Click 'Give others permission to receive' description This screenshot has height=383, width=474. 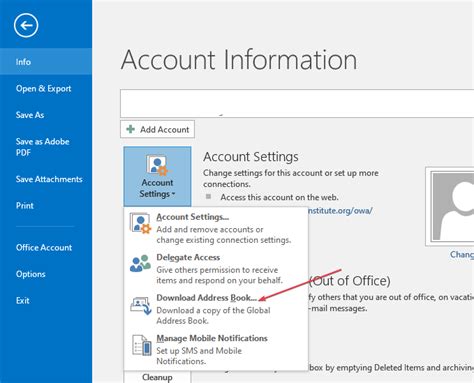217,270
